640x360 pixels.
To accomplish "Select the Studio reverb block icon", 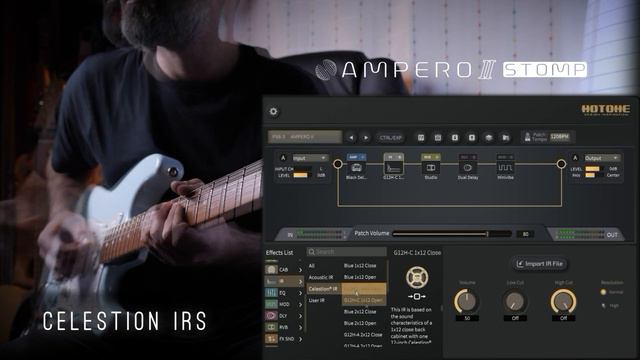I will pyautogui.click(x=431, y=168).
